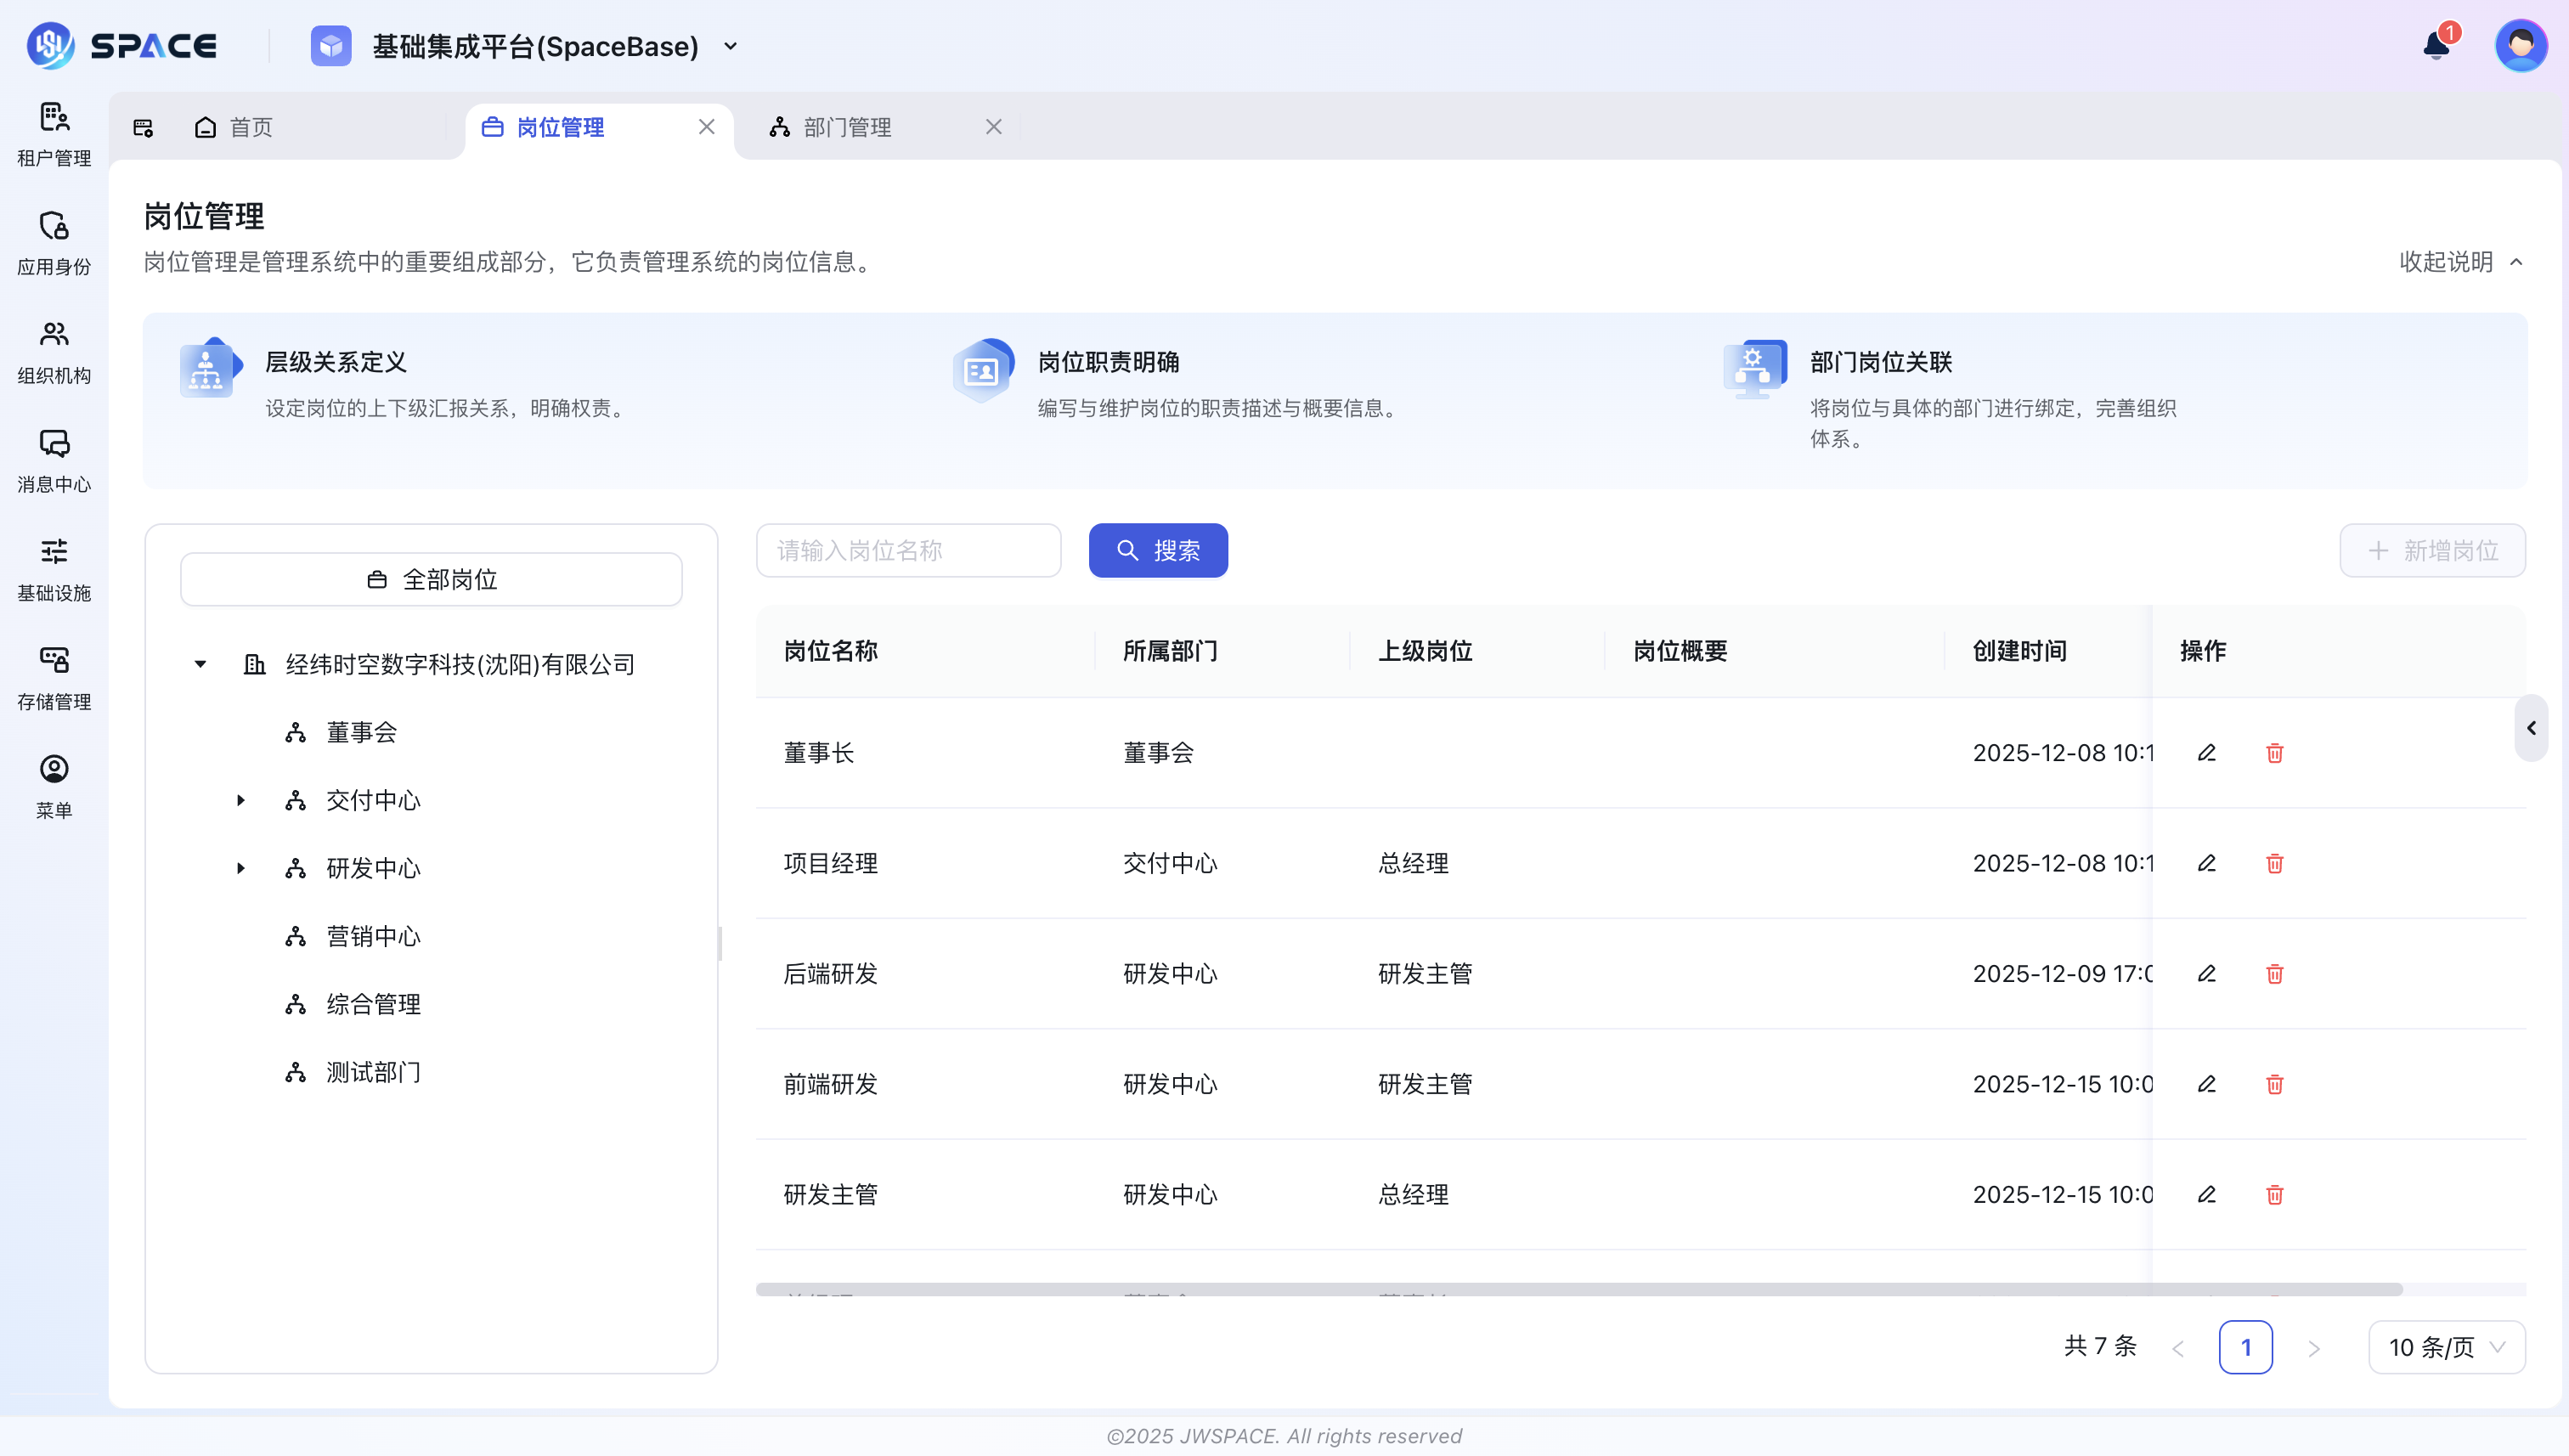Open the 10 条/页 page size dropdown
The width and height of the screenshot is (2569, 1456).
(x=2446, y=1346)
